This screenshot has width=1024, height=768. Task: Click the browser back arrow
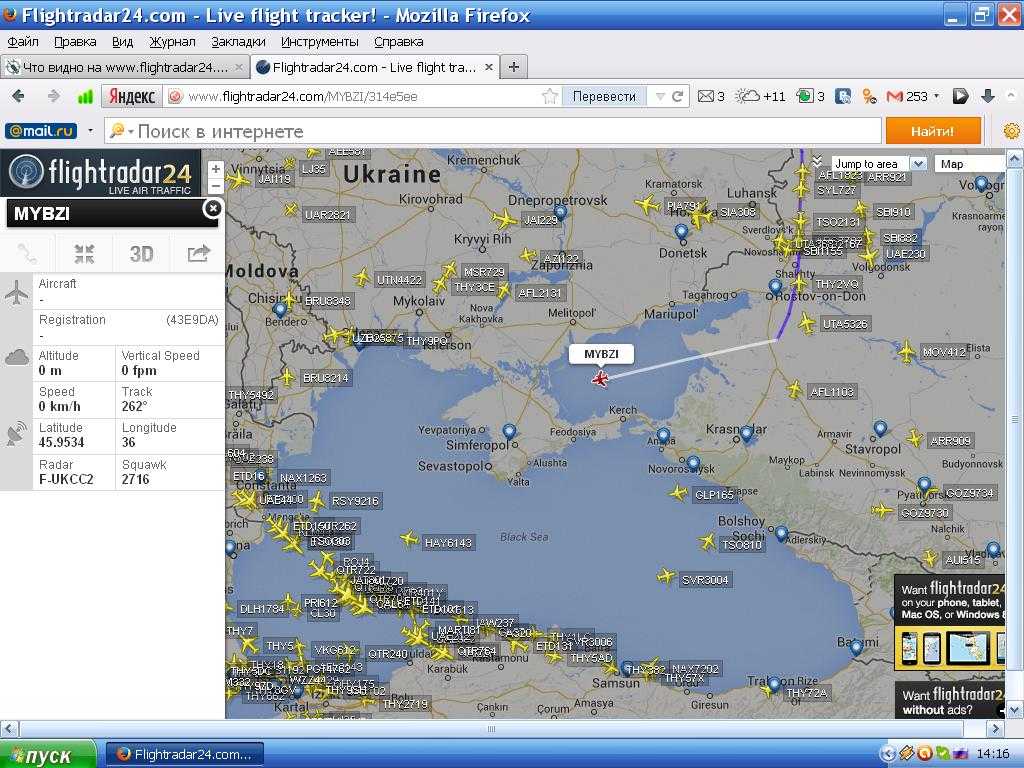18,97
